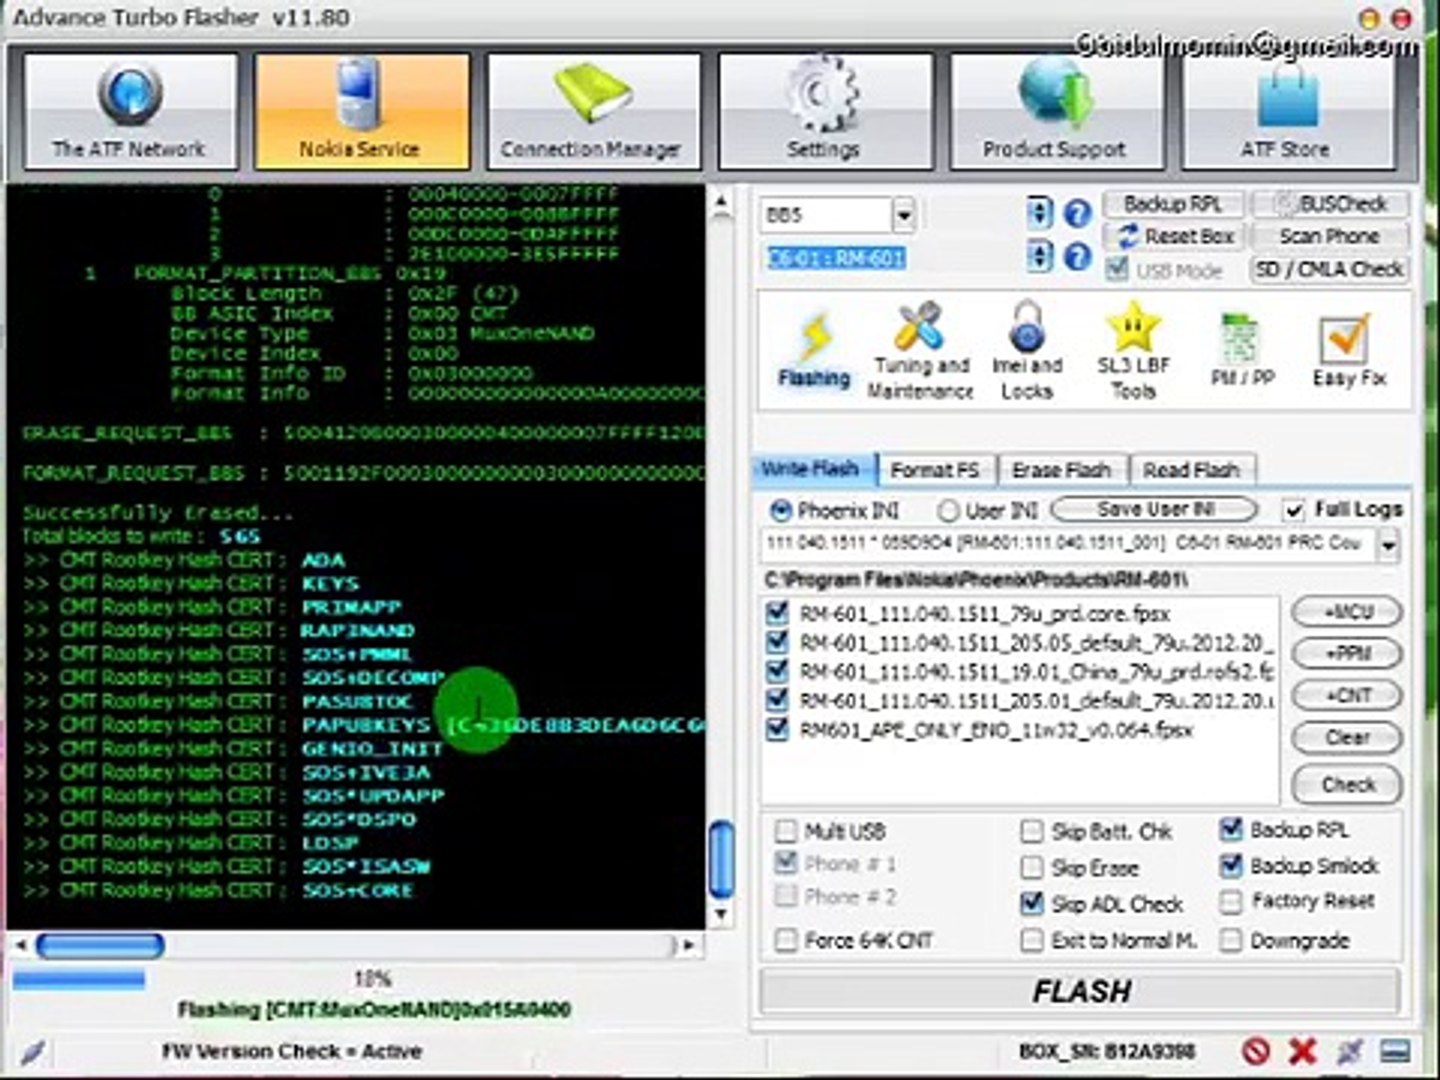The height and width of the screenshot is (1080, 1440).
Task: Enable the Skip Erase option
Action: coord(1031,867)
